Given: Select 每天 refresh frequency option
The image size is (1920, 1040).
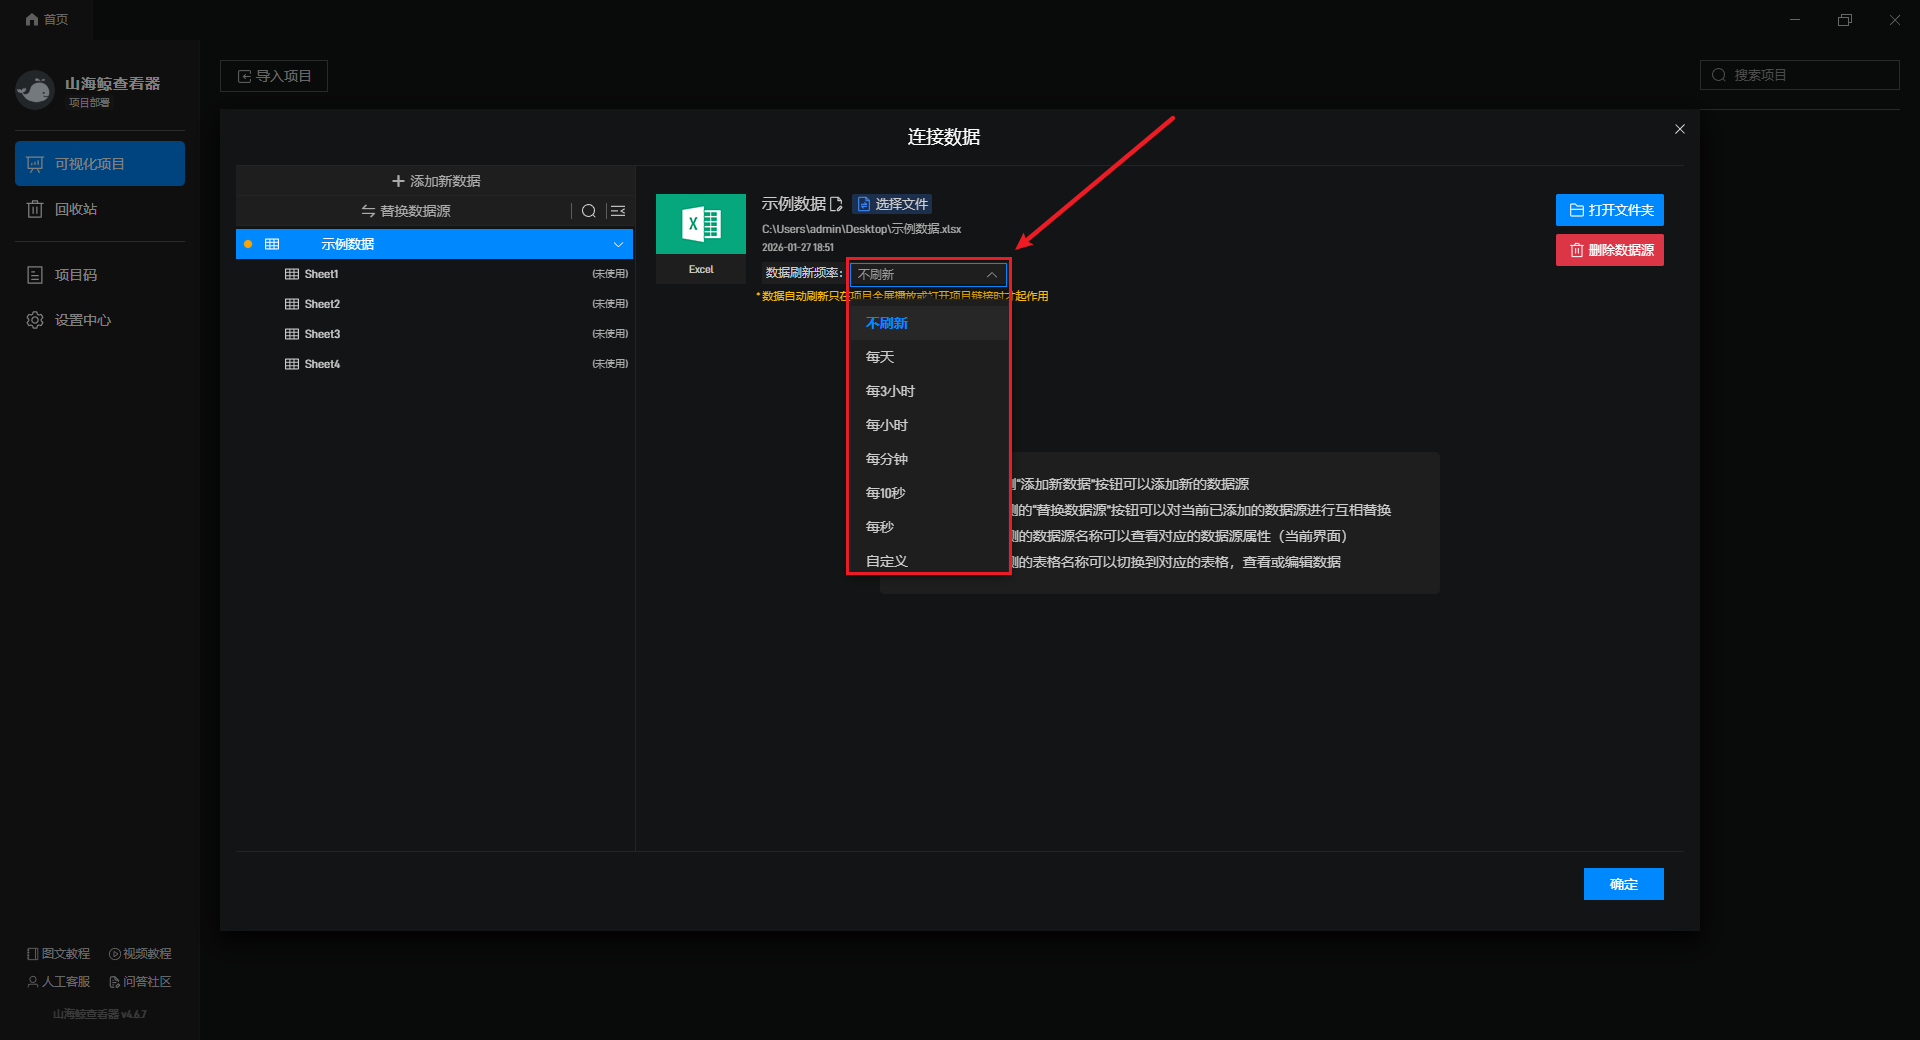Looking at the screenshot, I should click(x=880, y=357).
